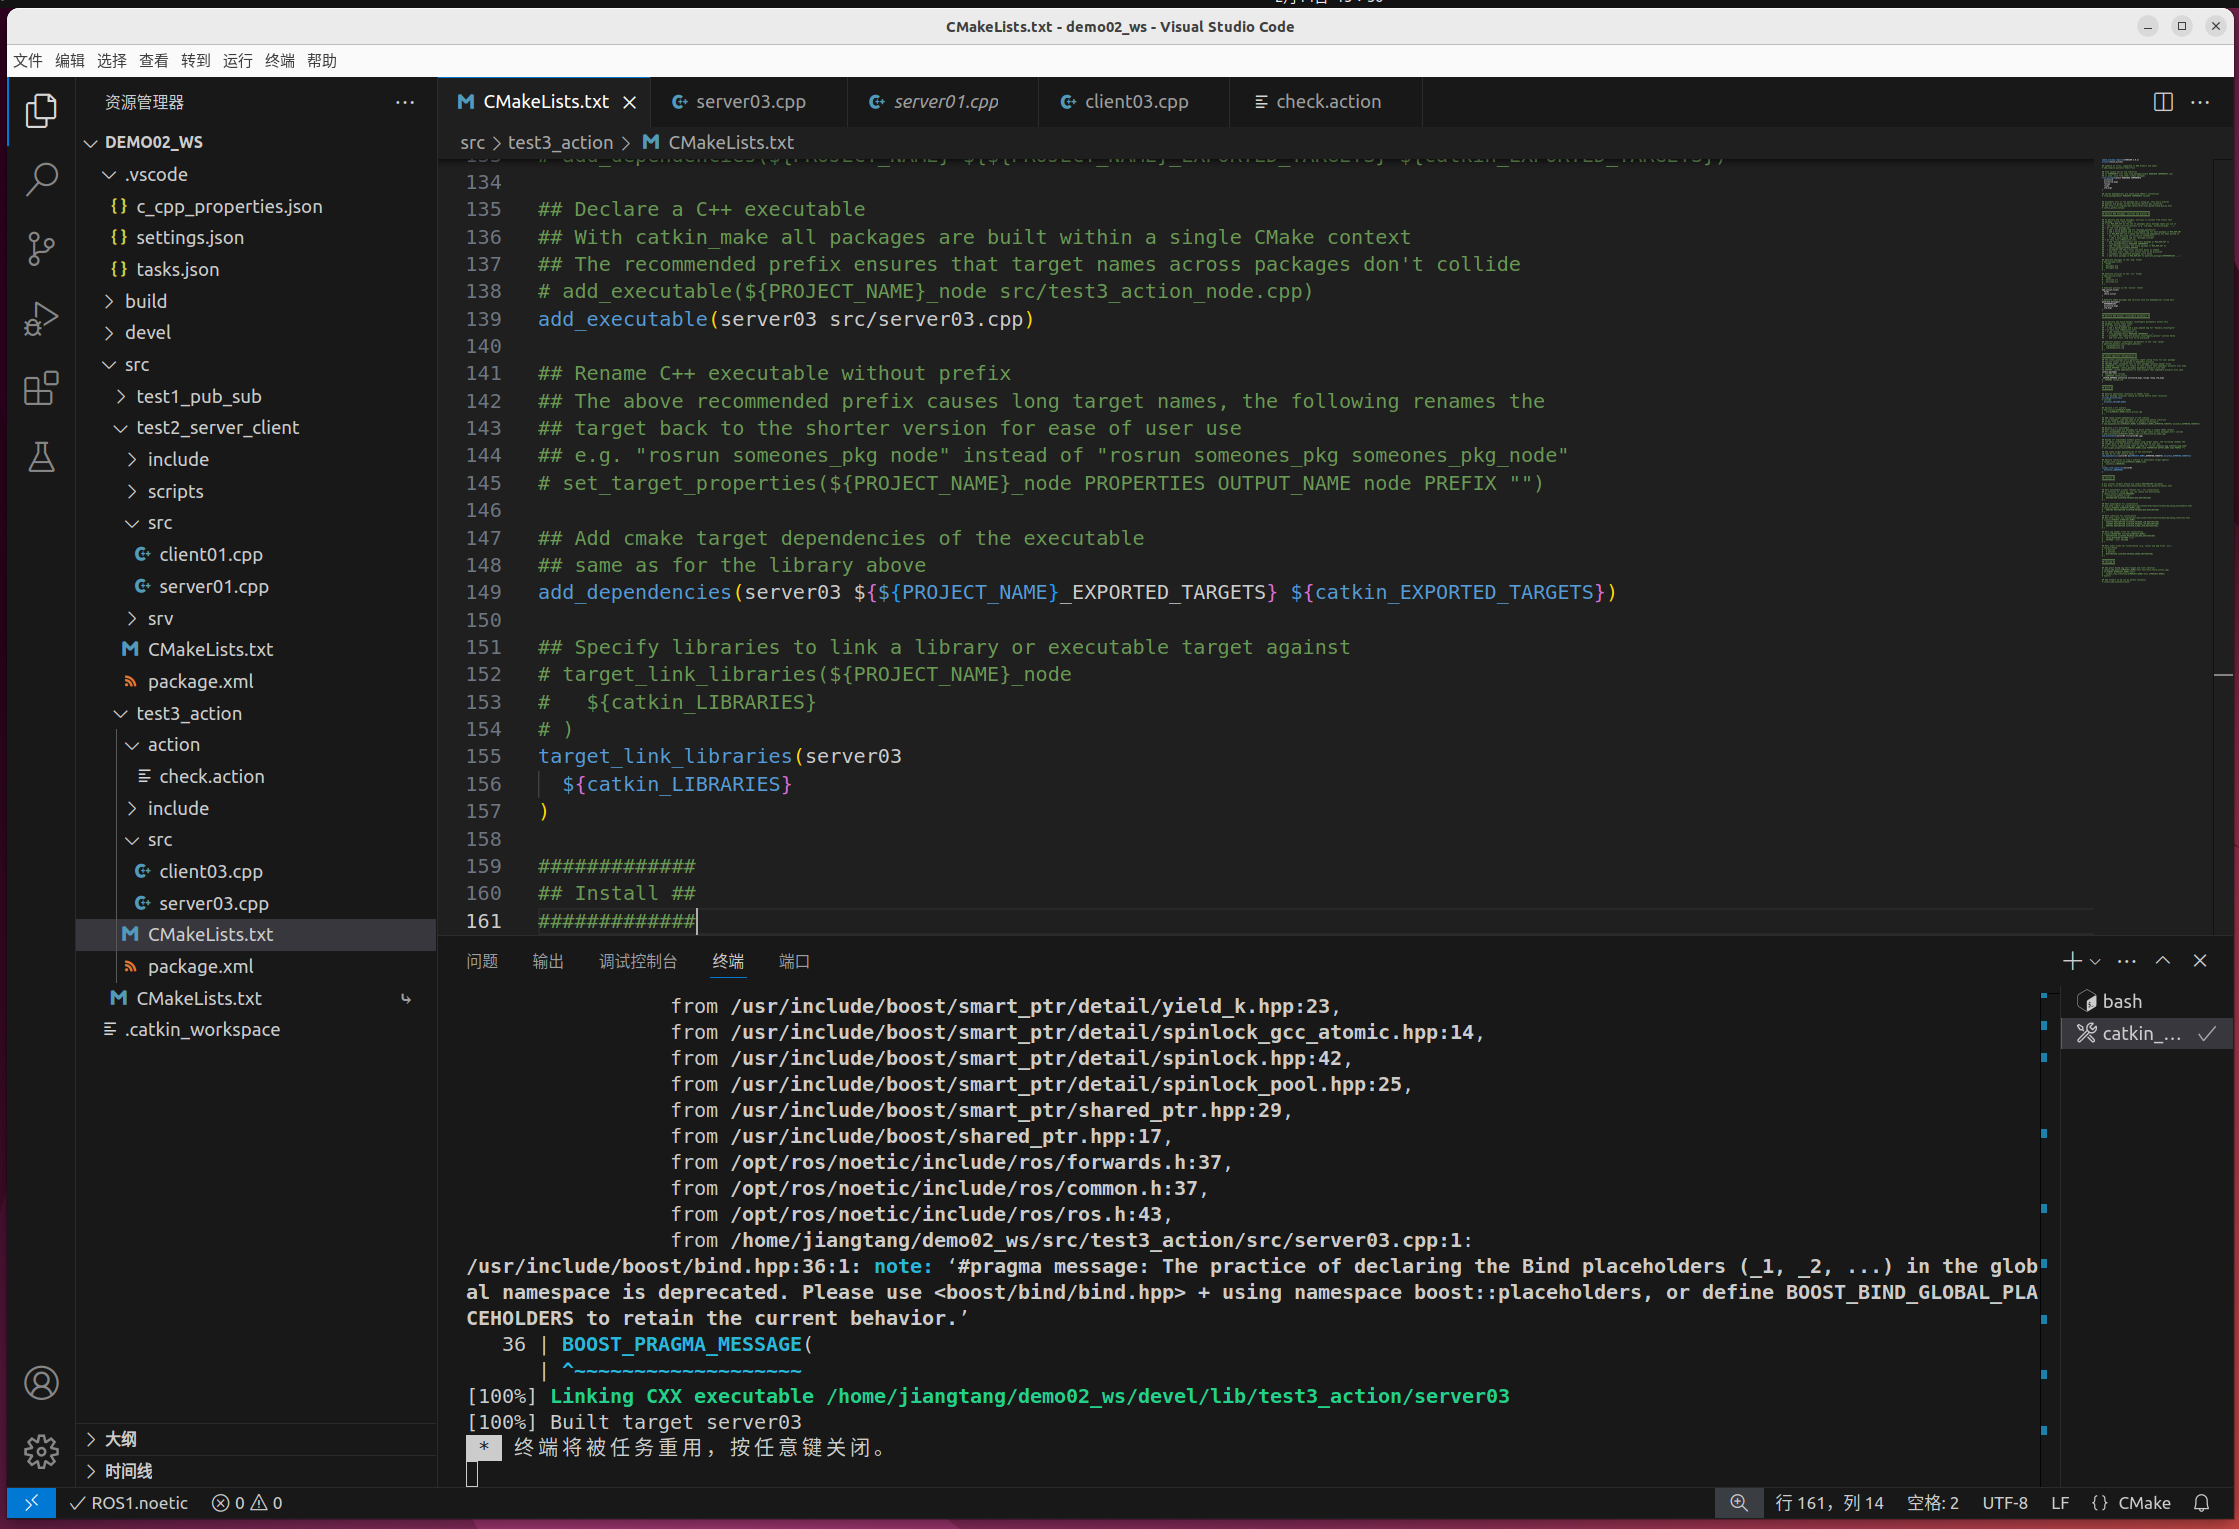The width and height of the screenshot is (2239, 1529).
Task: Click the LF line ending indicator
Action: tap(2060, 1503)
